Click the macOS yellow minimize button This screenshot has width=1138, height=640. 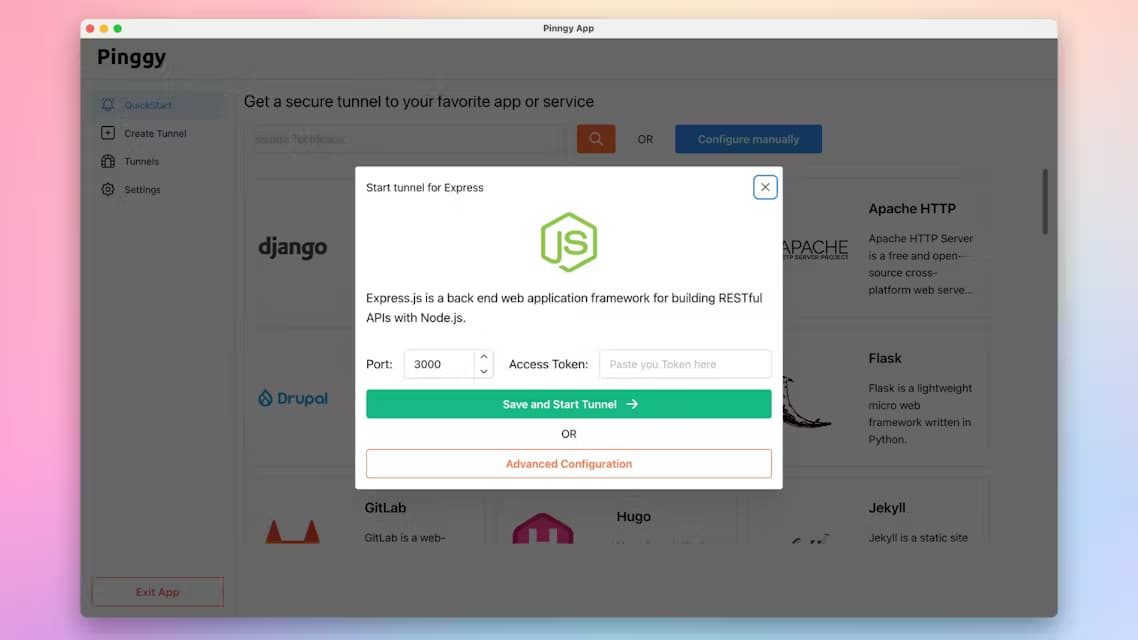[x=104, y=28]
